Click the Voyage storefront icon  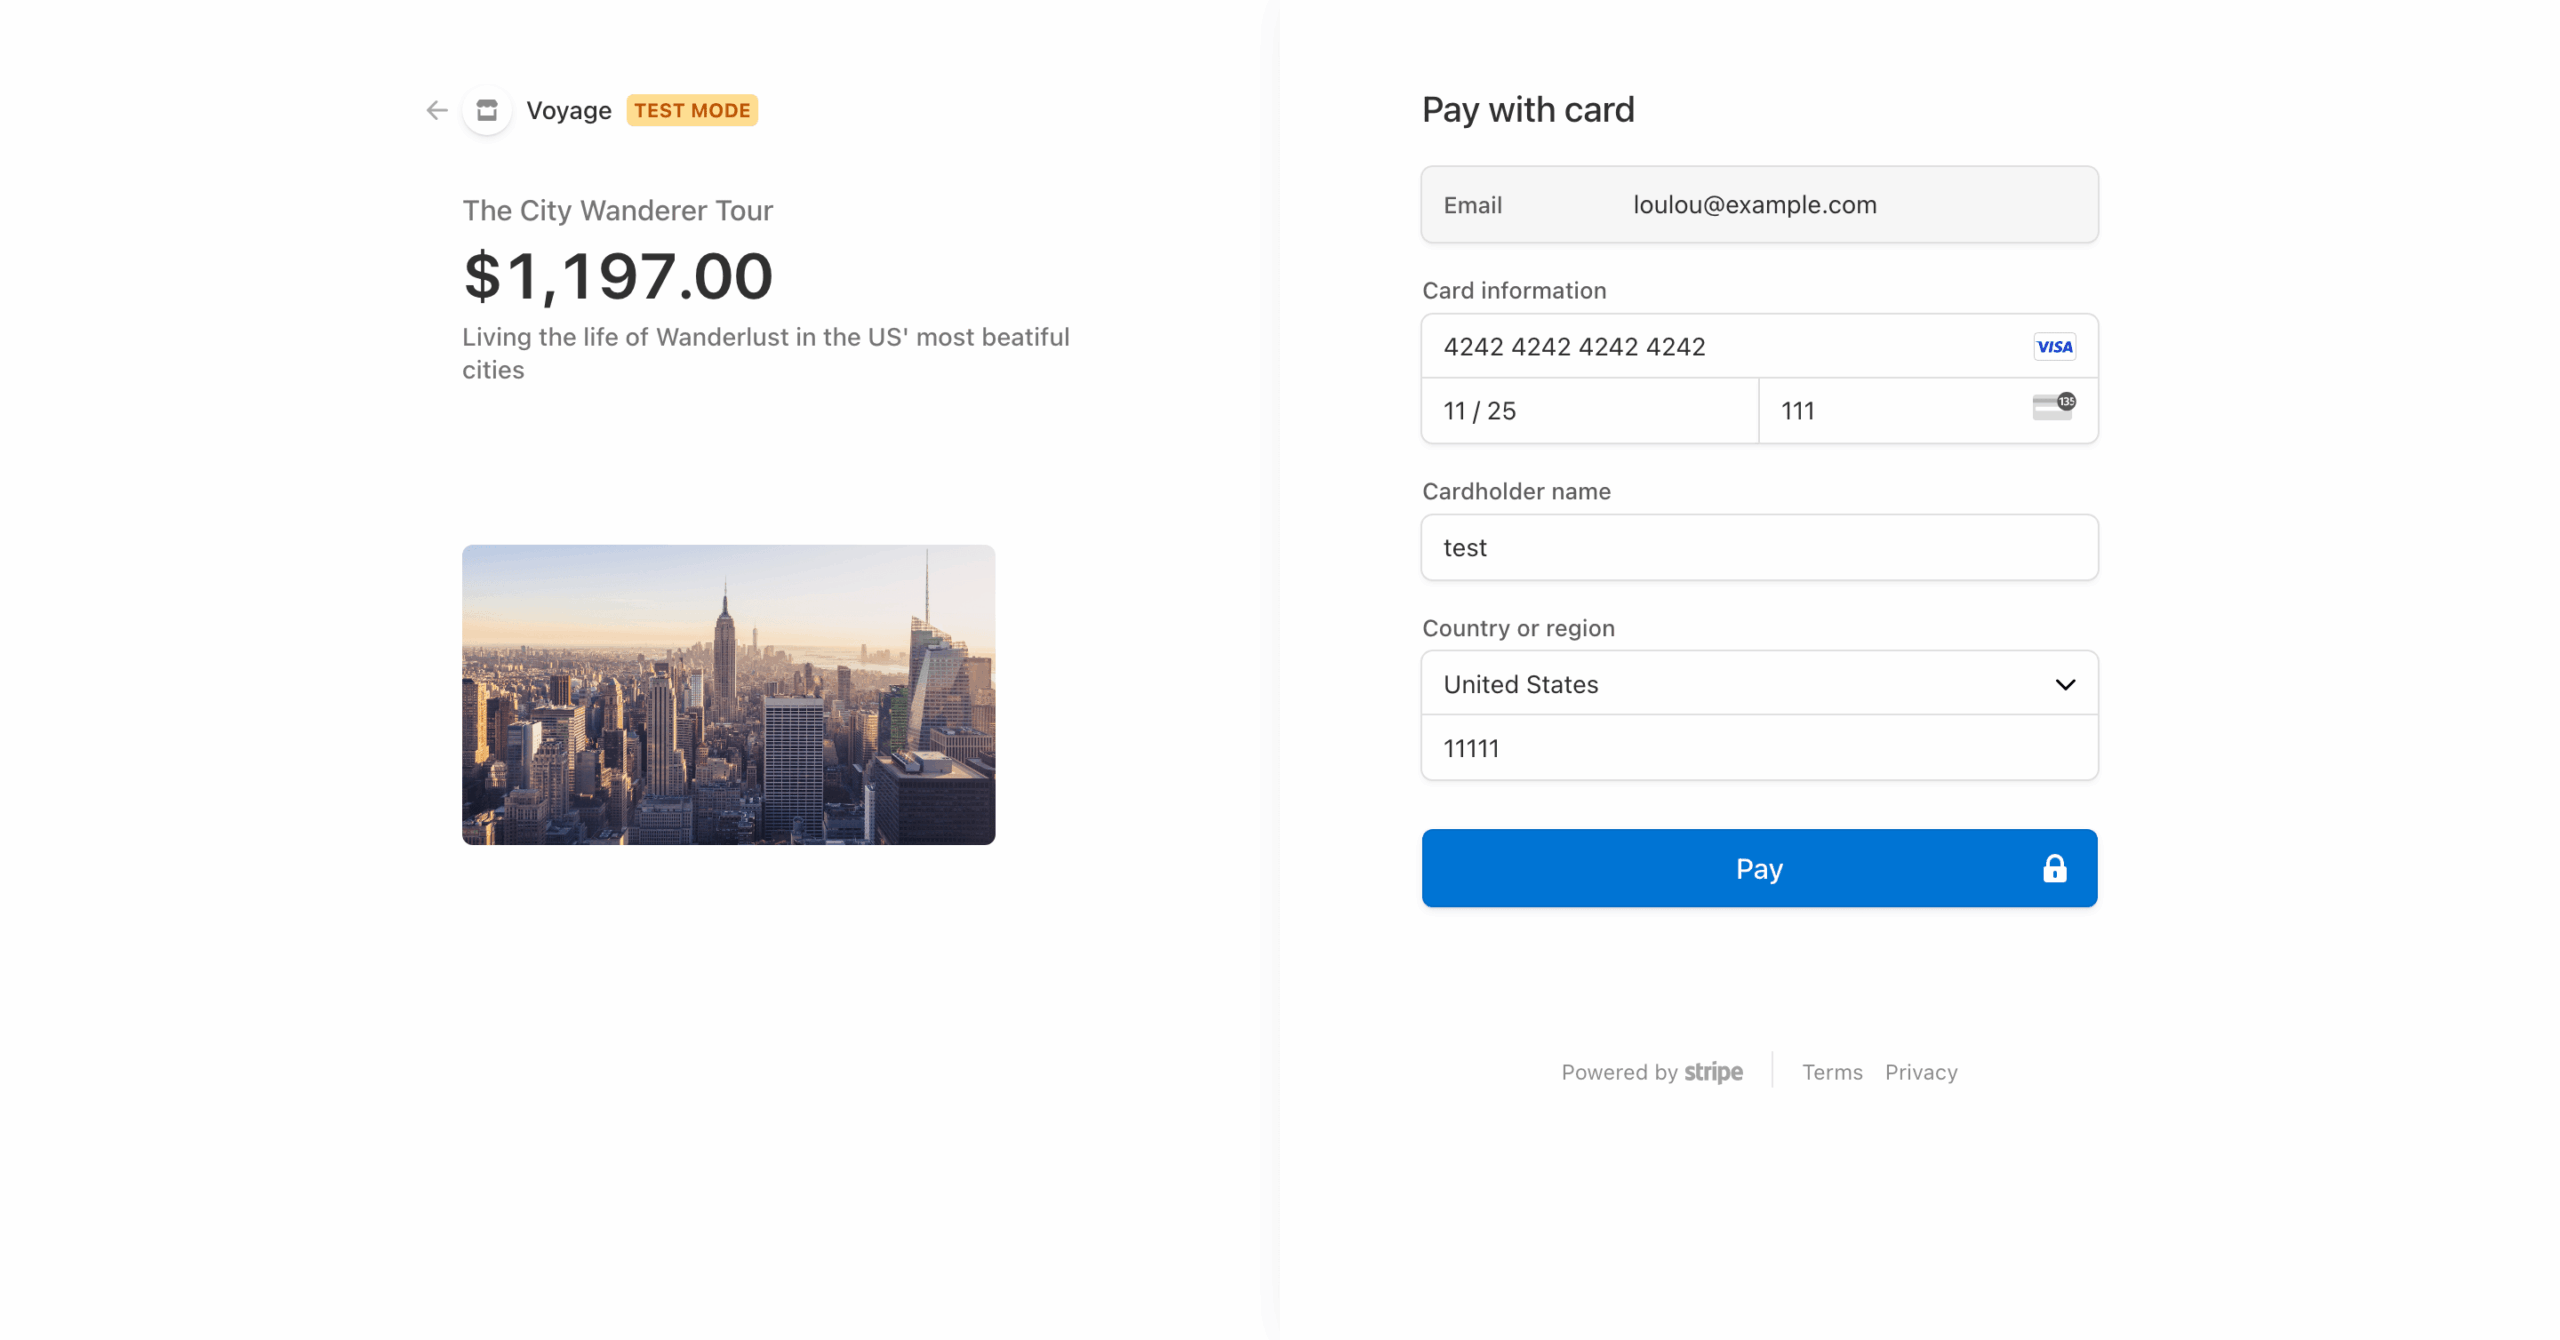[487, 110]
